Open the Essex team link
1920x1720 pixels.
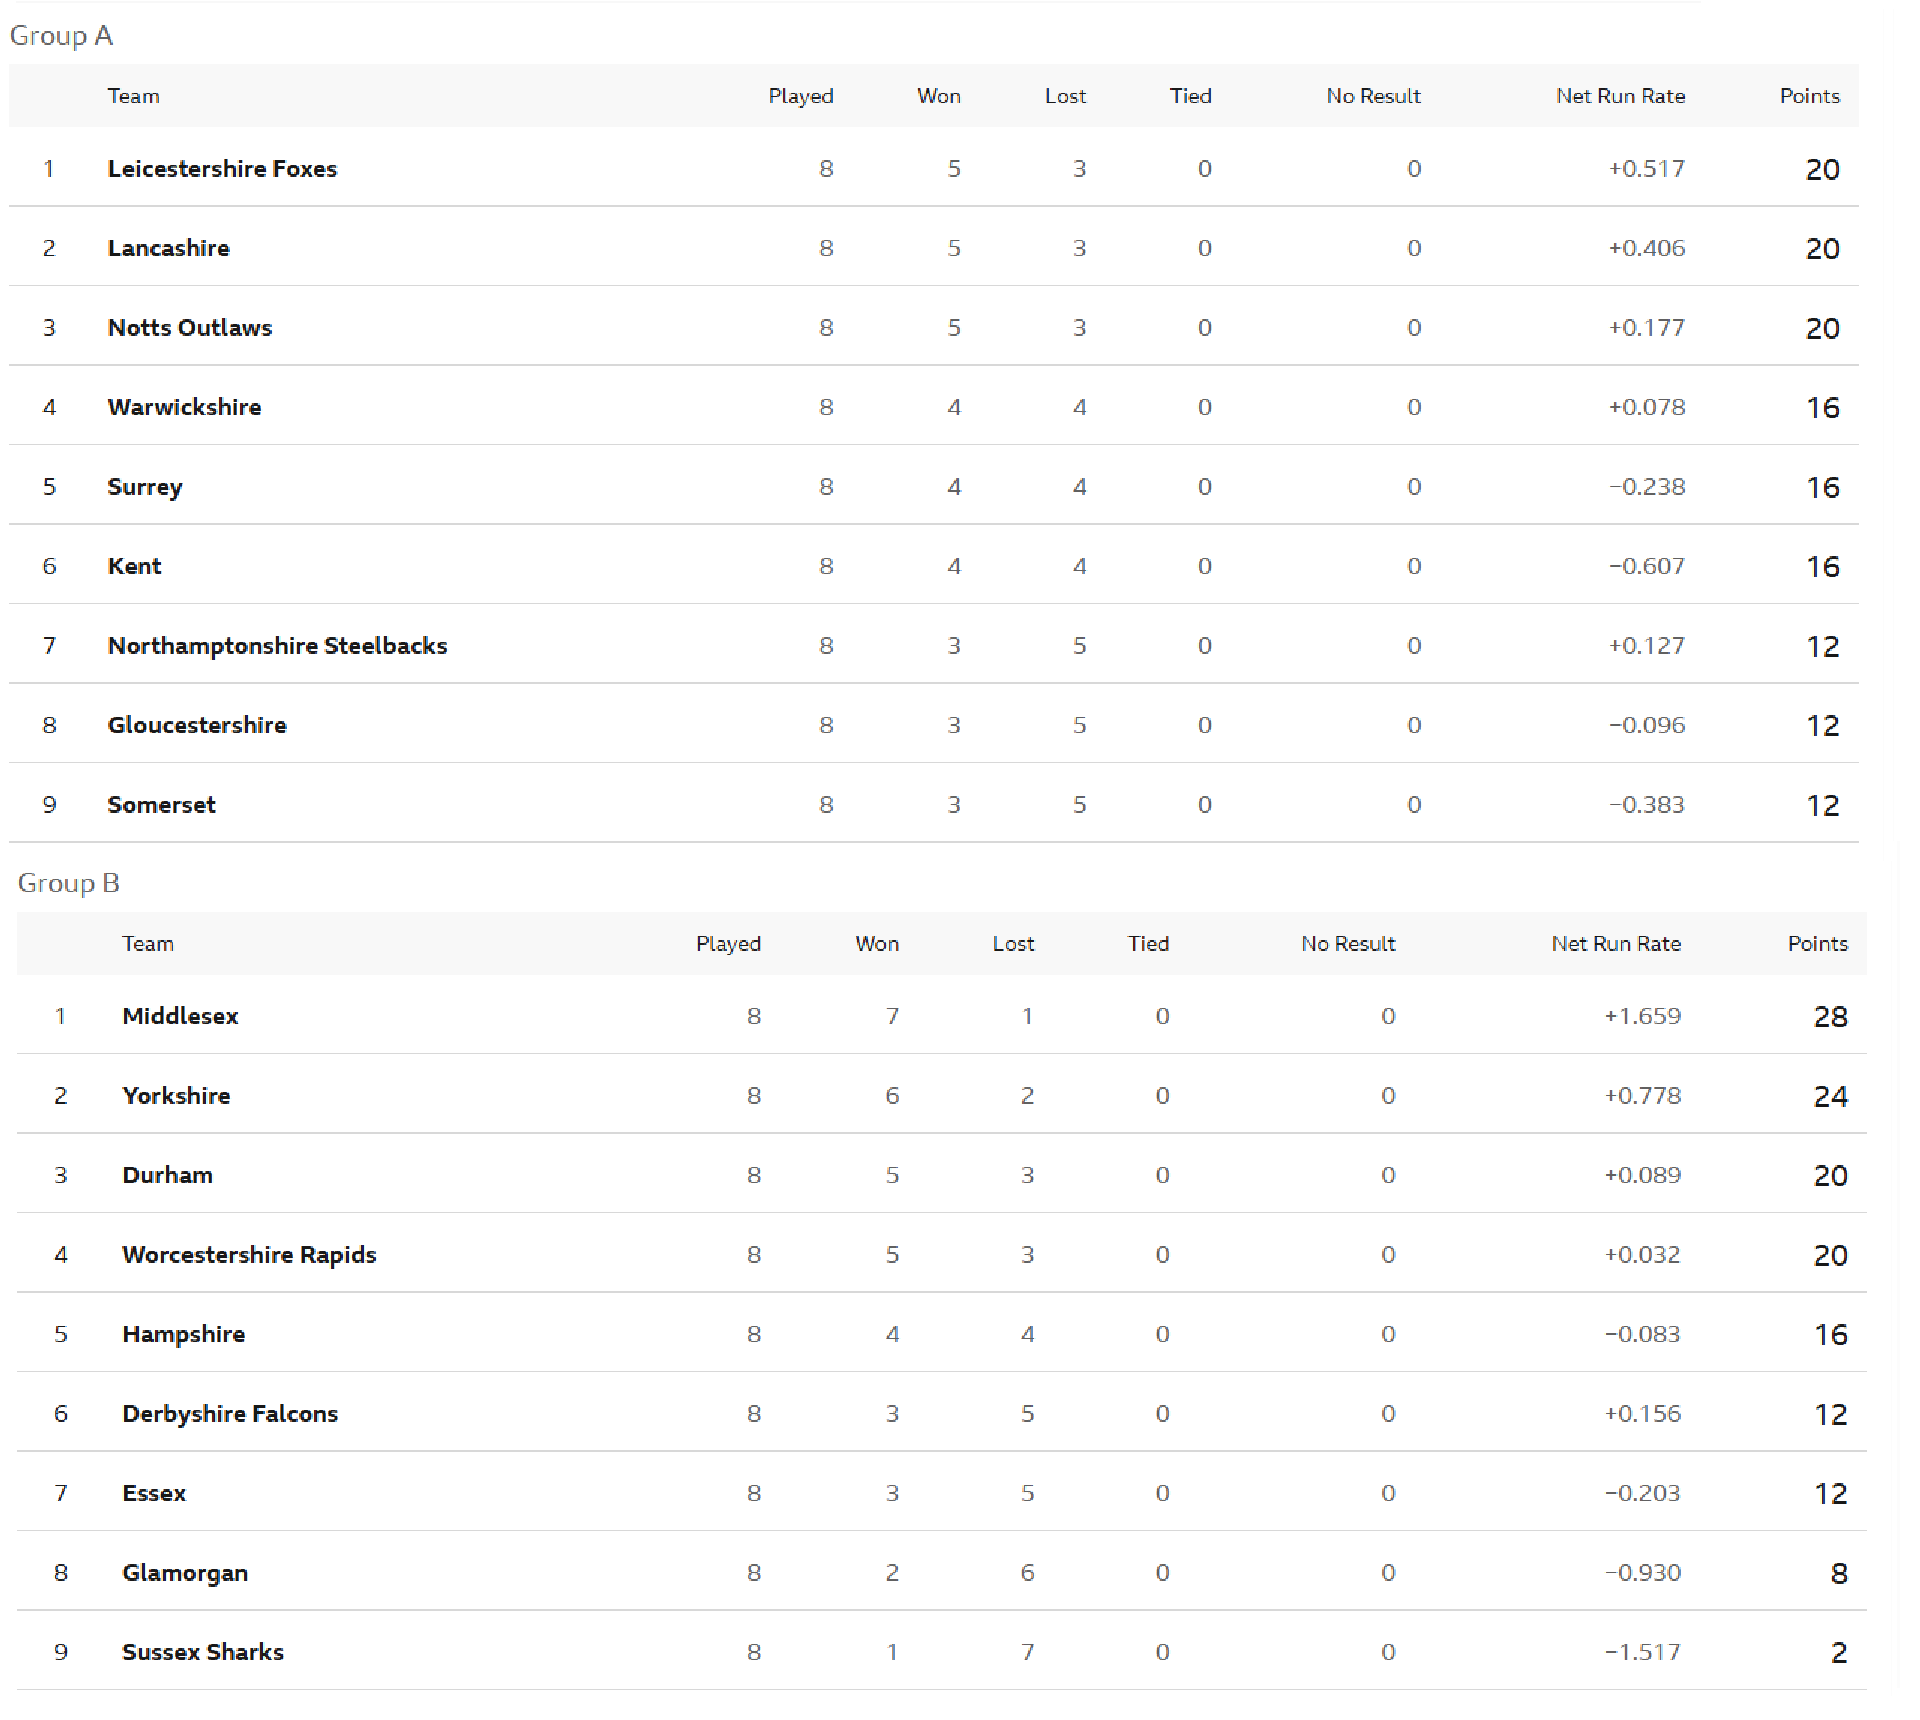click(154, 1493)
